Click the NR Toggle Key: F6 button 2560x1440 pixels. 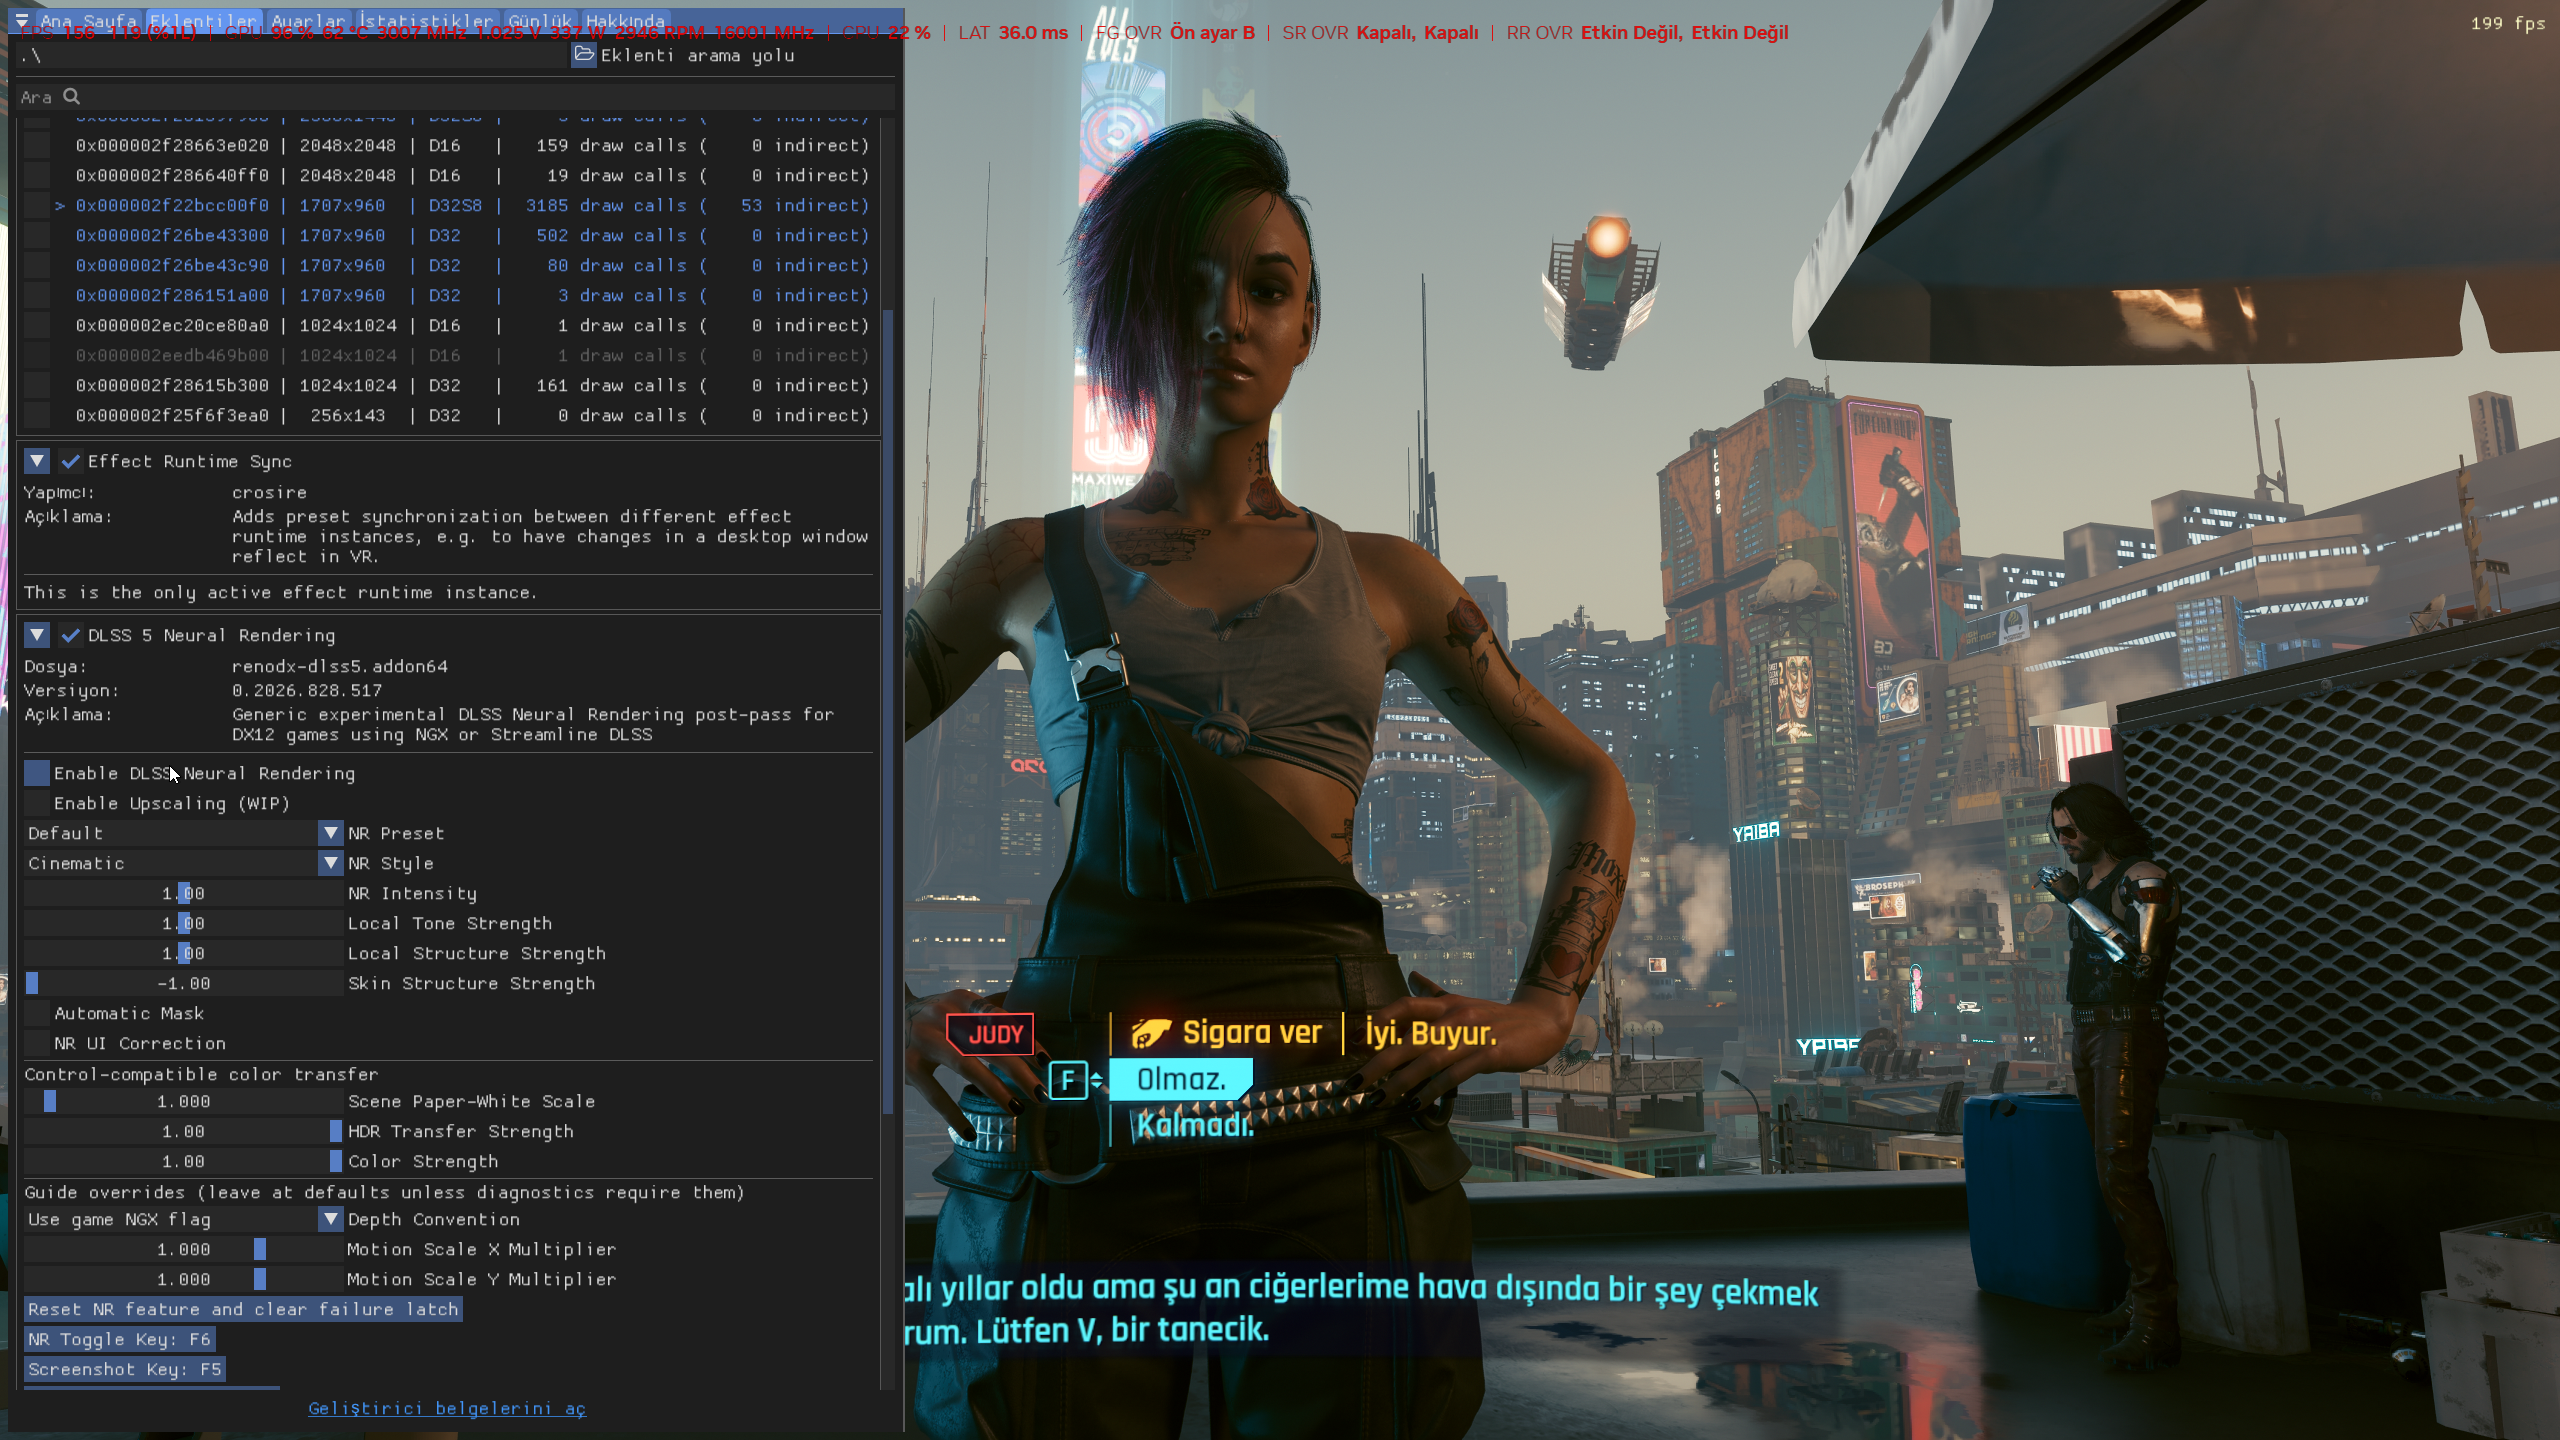tap(119, 1339)
